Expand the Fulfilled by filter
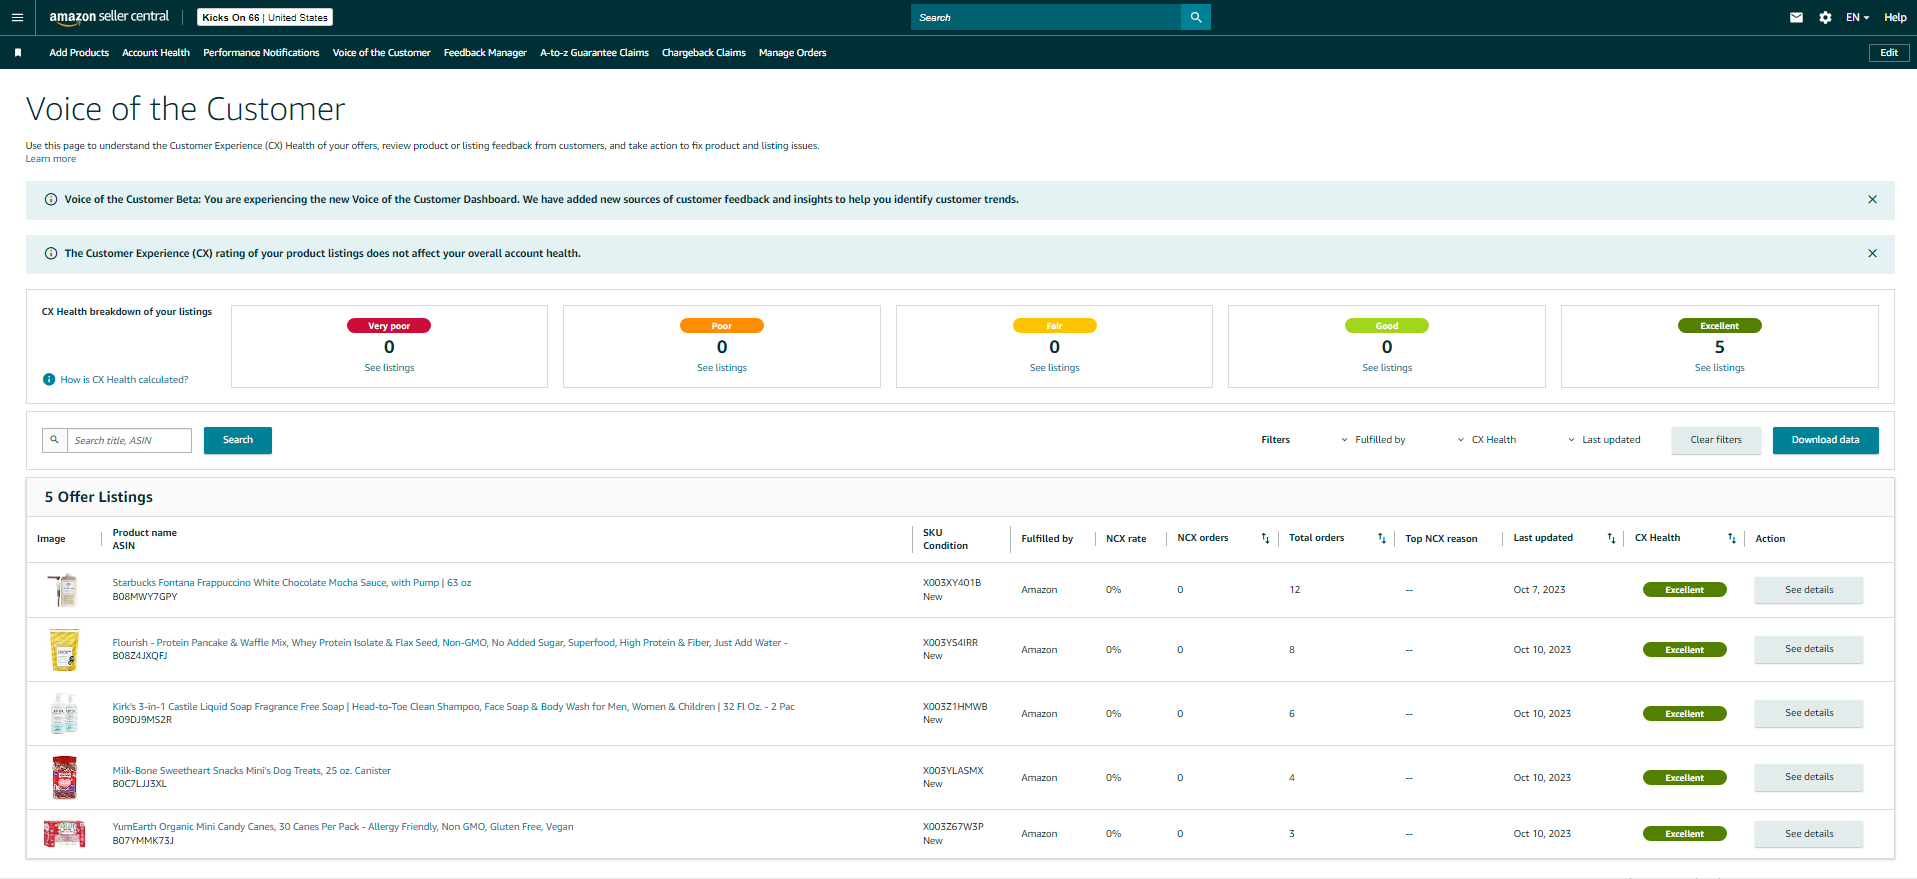This screenshot has width=1917, height=879. point(1373,440)
